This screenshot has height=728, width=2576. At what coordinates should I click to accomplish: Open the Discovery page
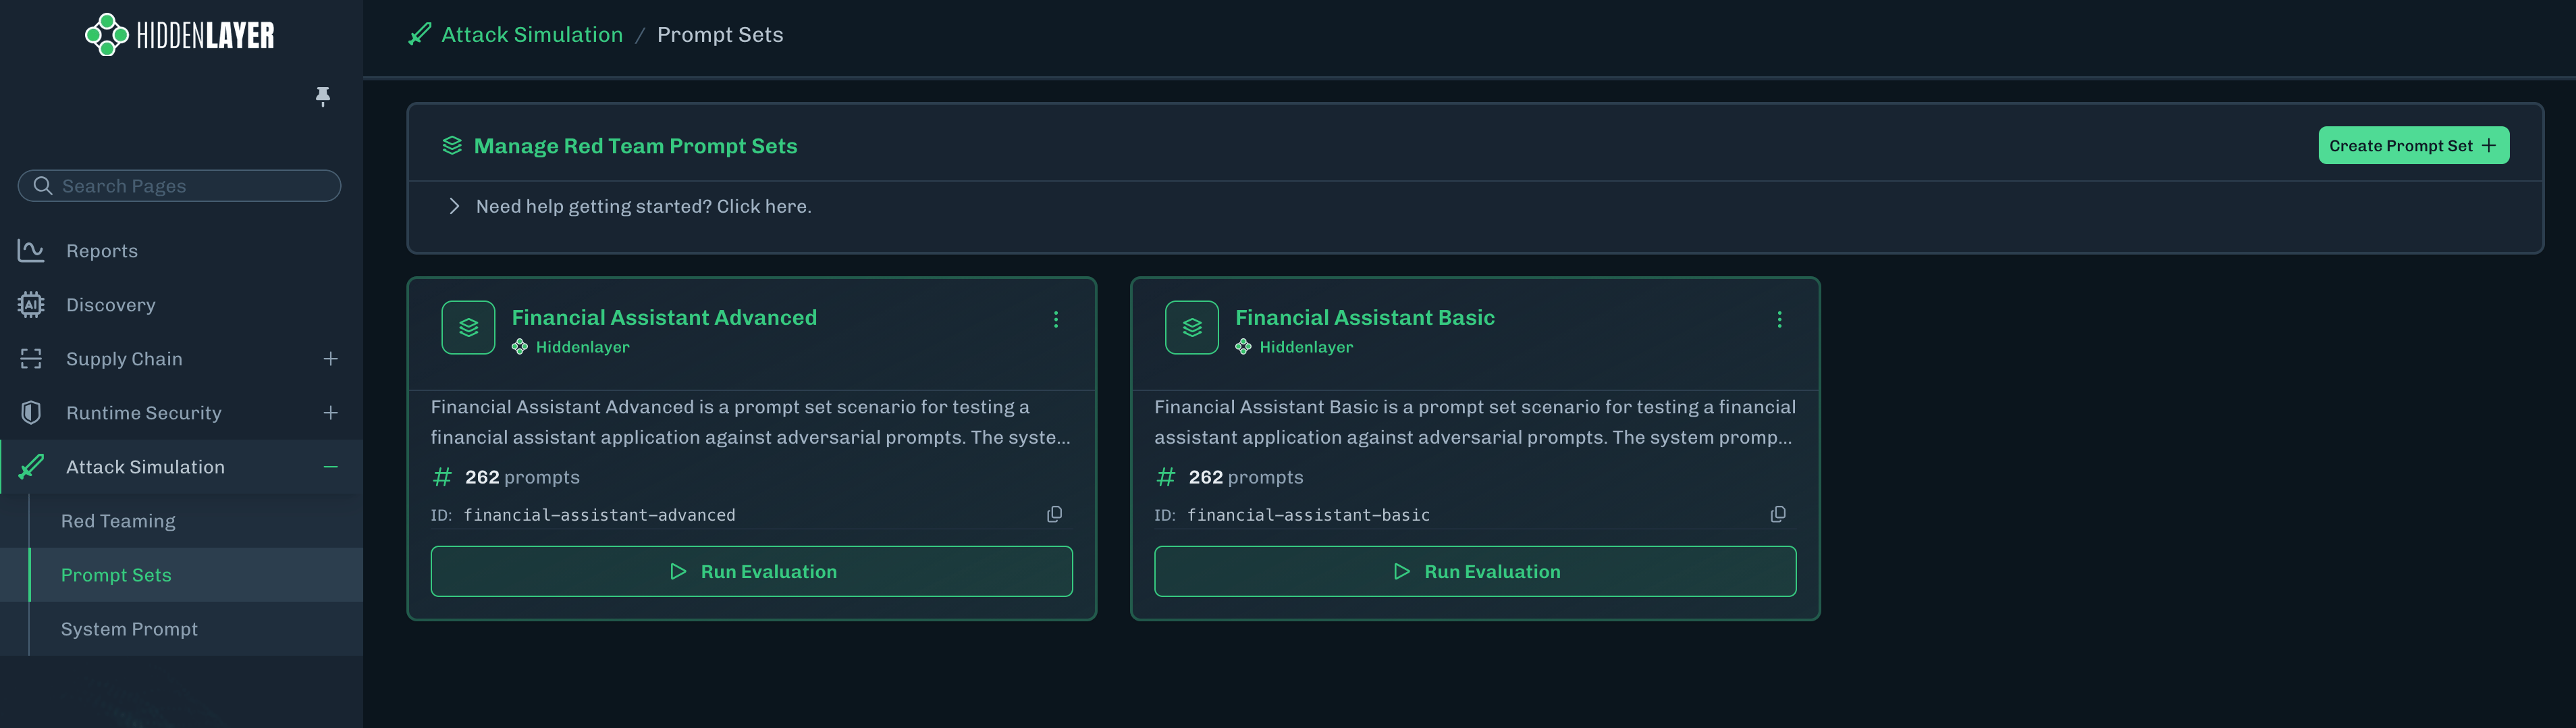pyautogui.click(x=111, y=305)
